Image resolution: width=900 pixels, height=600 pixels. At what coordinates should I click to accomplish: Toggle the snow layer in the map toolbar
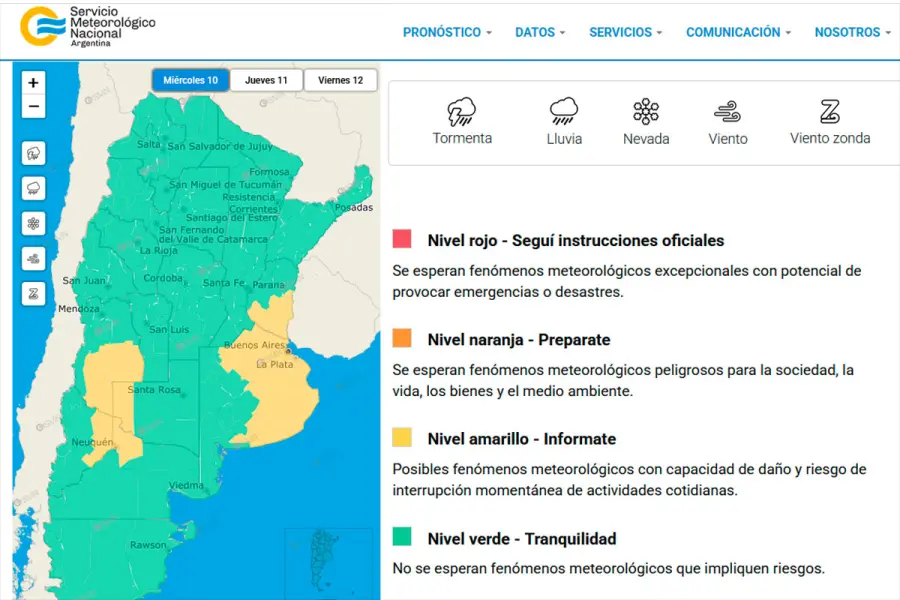click(x=33, y=223)
